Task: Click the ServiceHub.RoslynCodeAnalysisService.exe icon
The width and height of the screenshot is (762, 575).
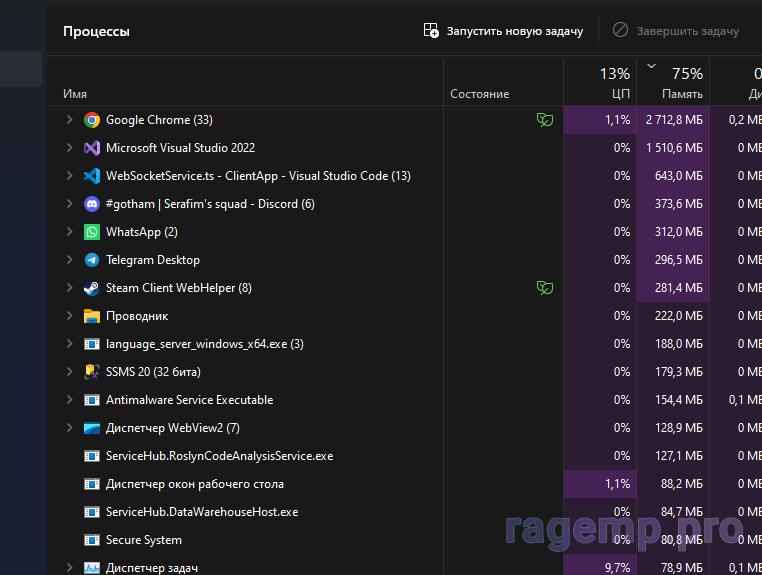Action: [x=92, y=456]
